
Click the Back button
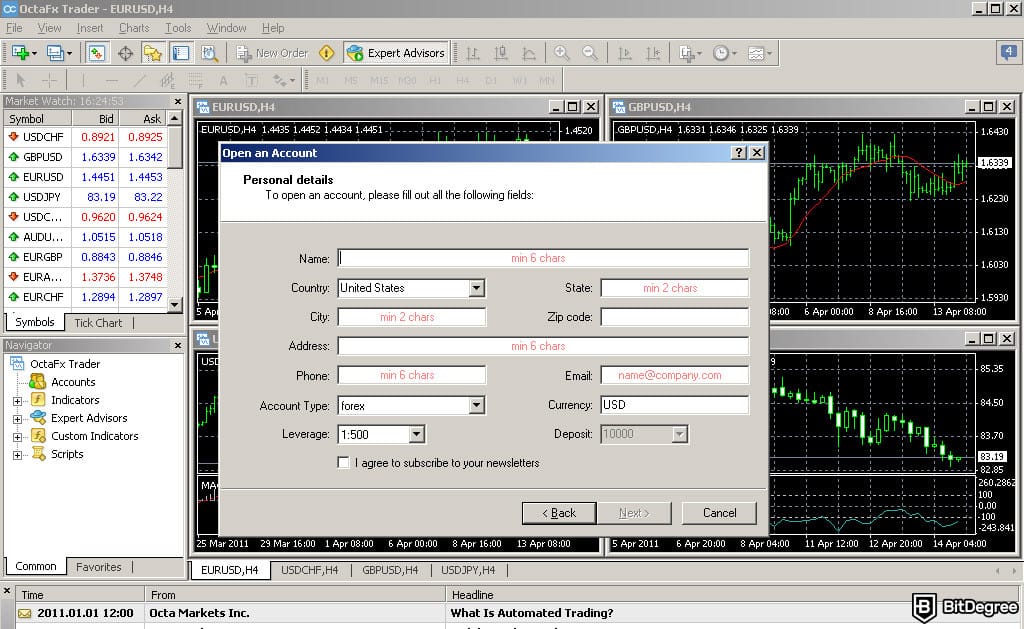click(x=559, y=513)
